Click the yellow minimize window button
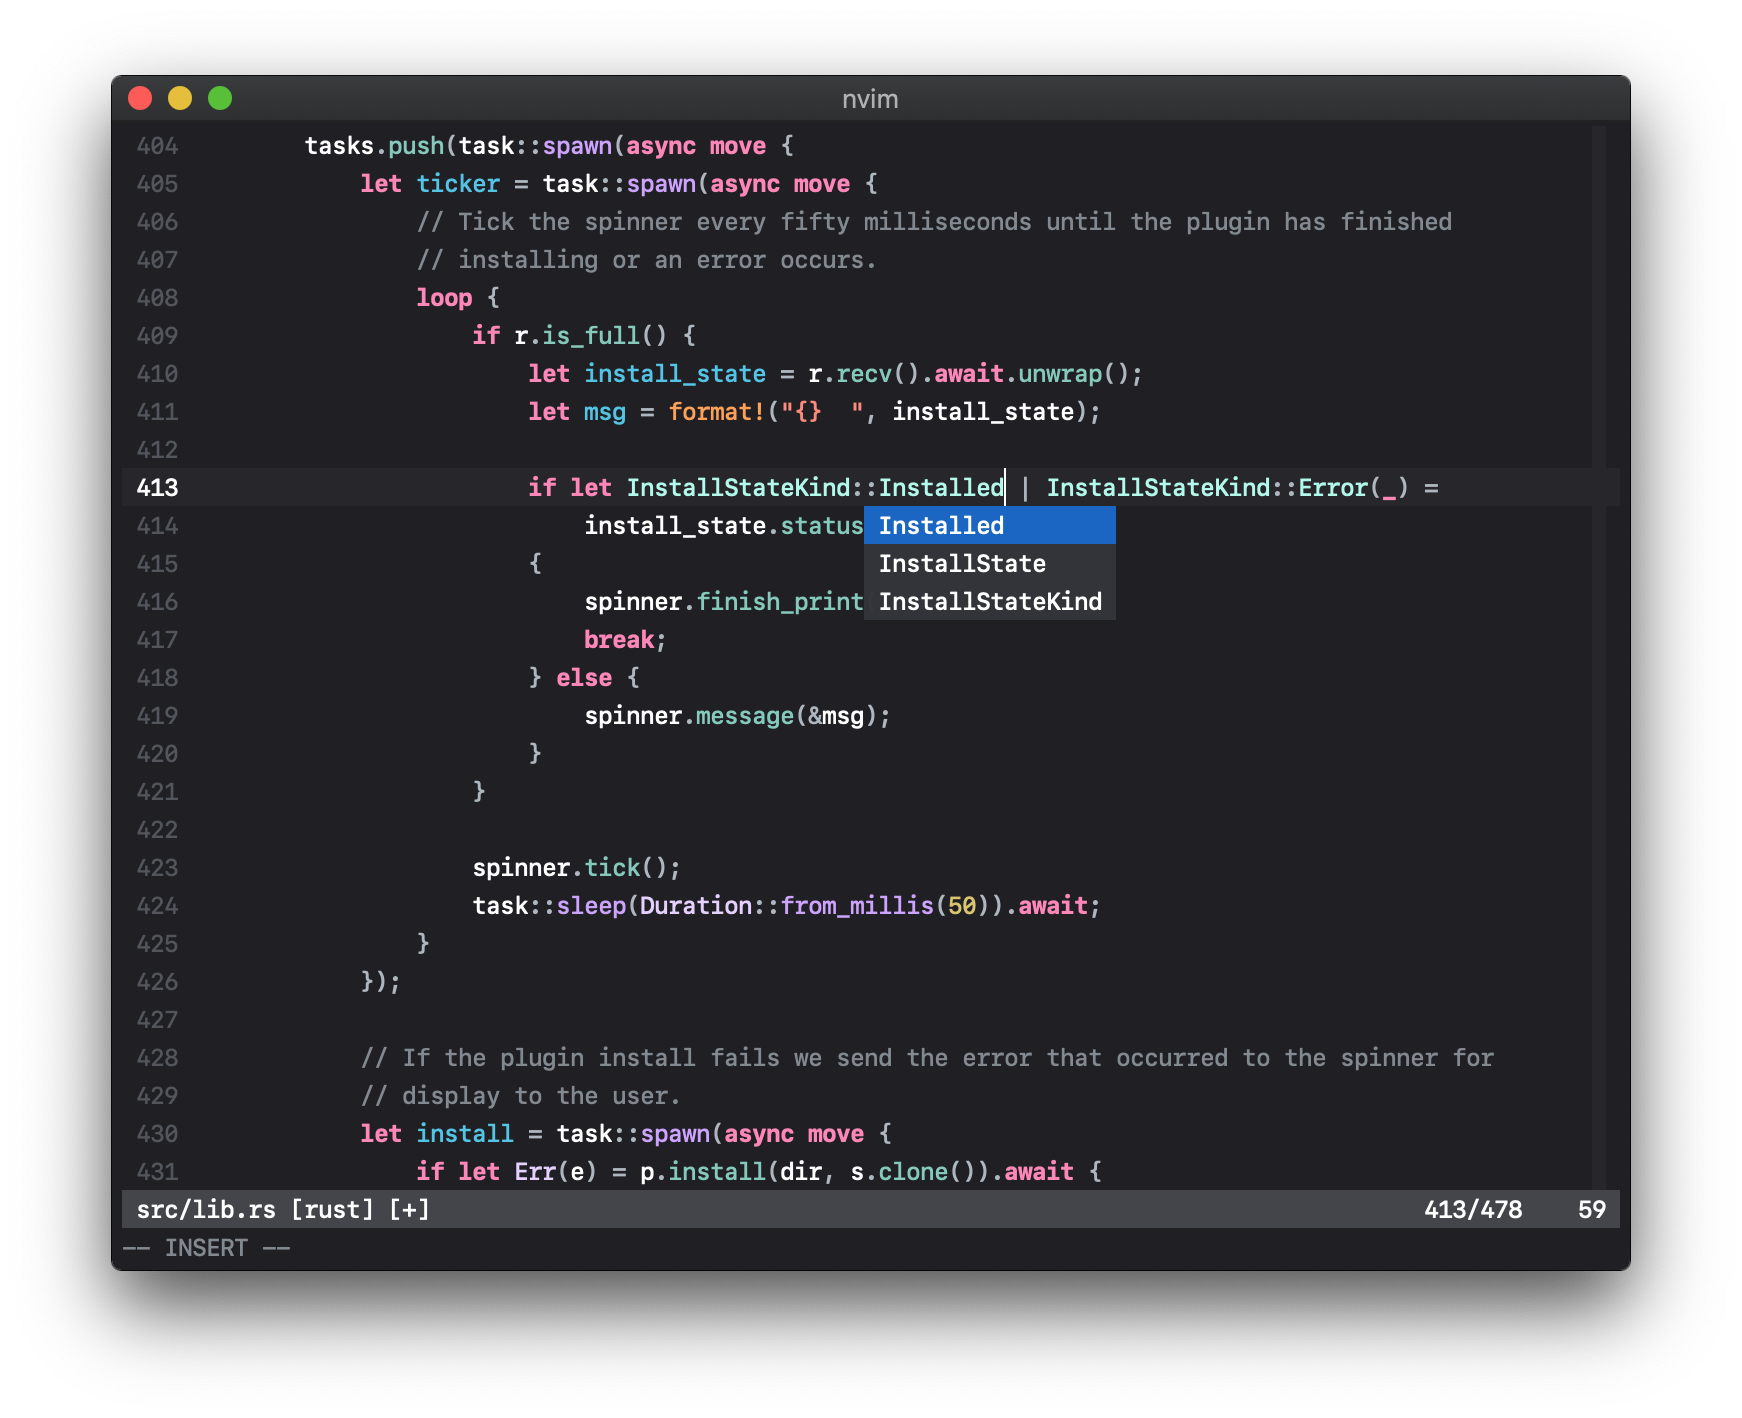Viewport: 1742px width, 1418px height. coord(180,98)
